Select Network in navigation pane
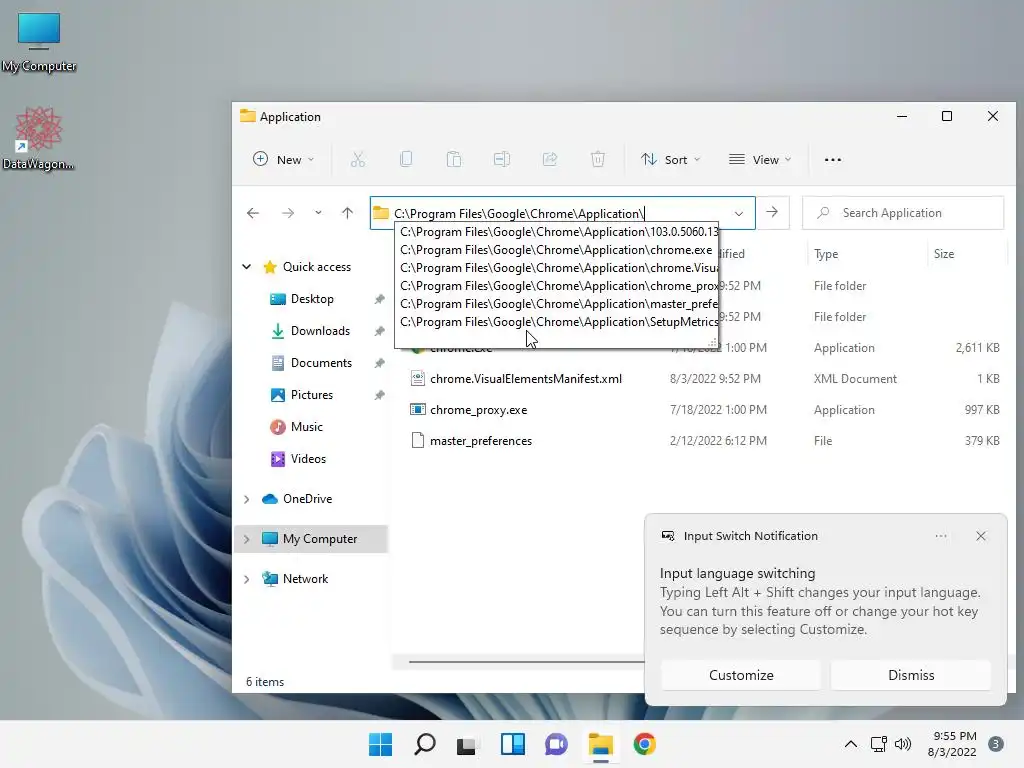The image size is (1024, 768). (305, 579)
